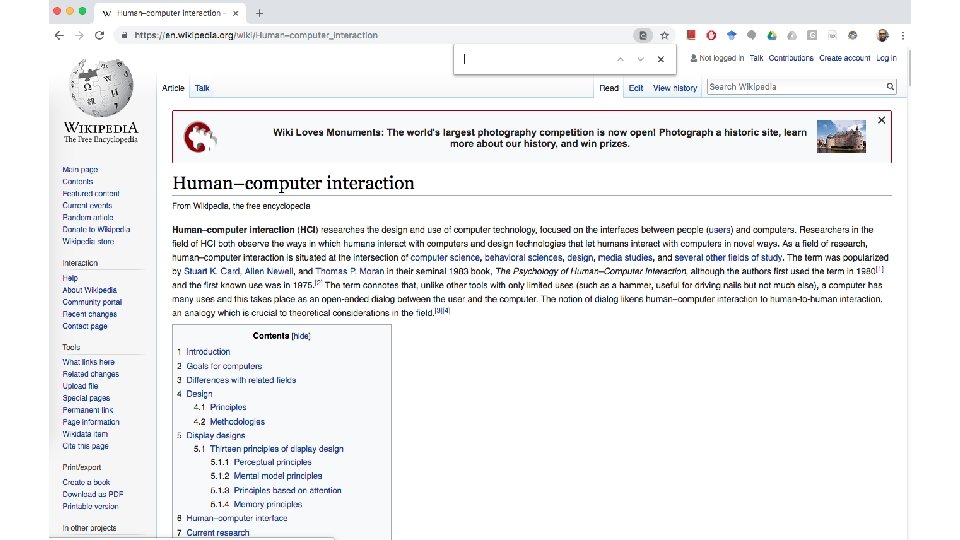
Task: Open Download as PDF link
Action: click(92, 494)
